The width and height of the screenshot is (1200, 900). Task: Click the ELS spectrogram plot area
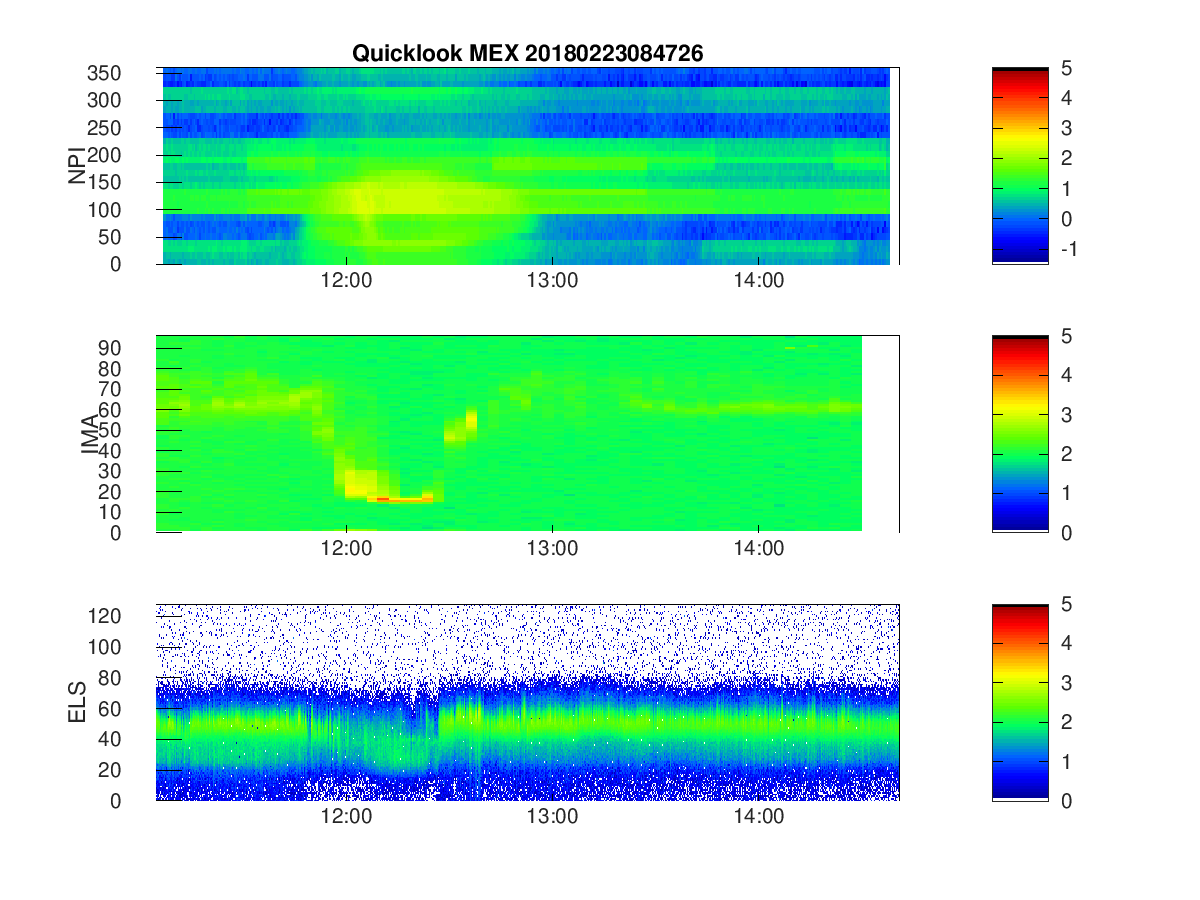[x=527, y=702]
